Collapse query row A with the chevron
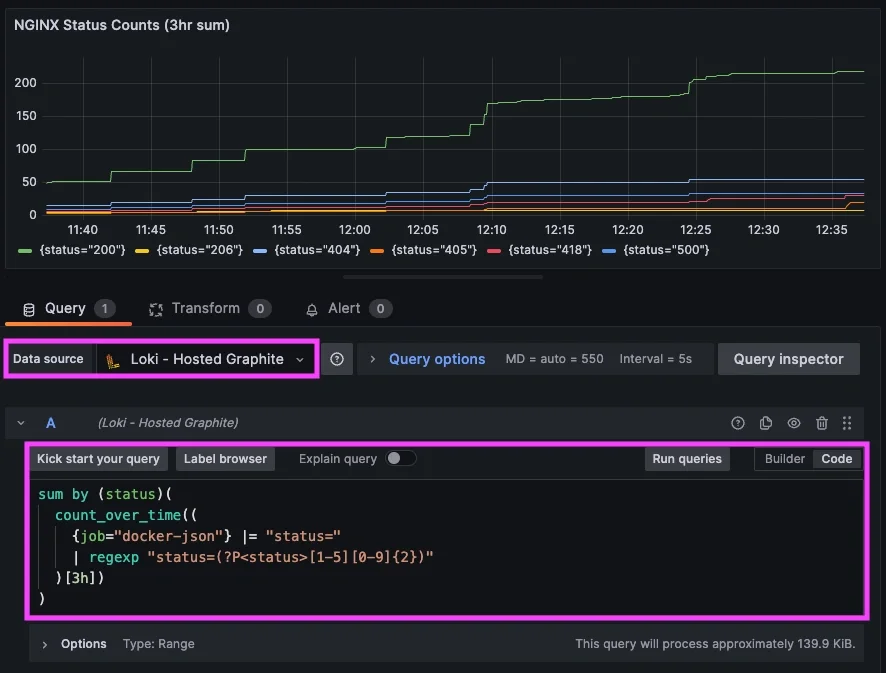 click(21, 423)
